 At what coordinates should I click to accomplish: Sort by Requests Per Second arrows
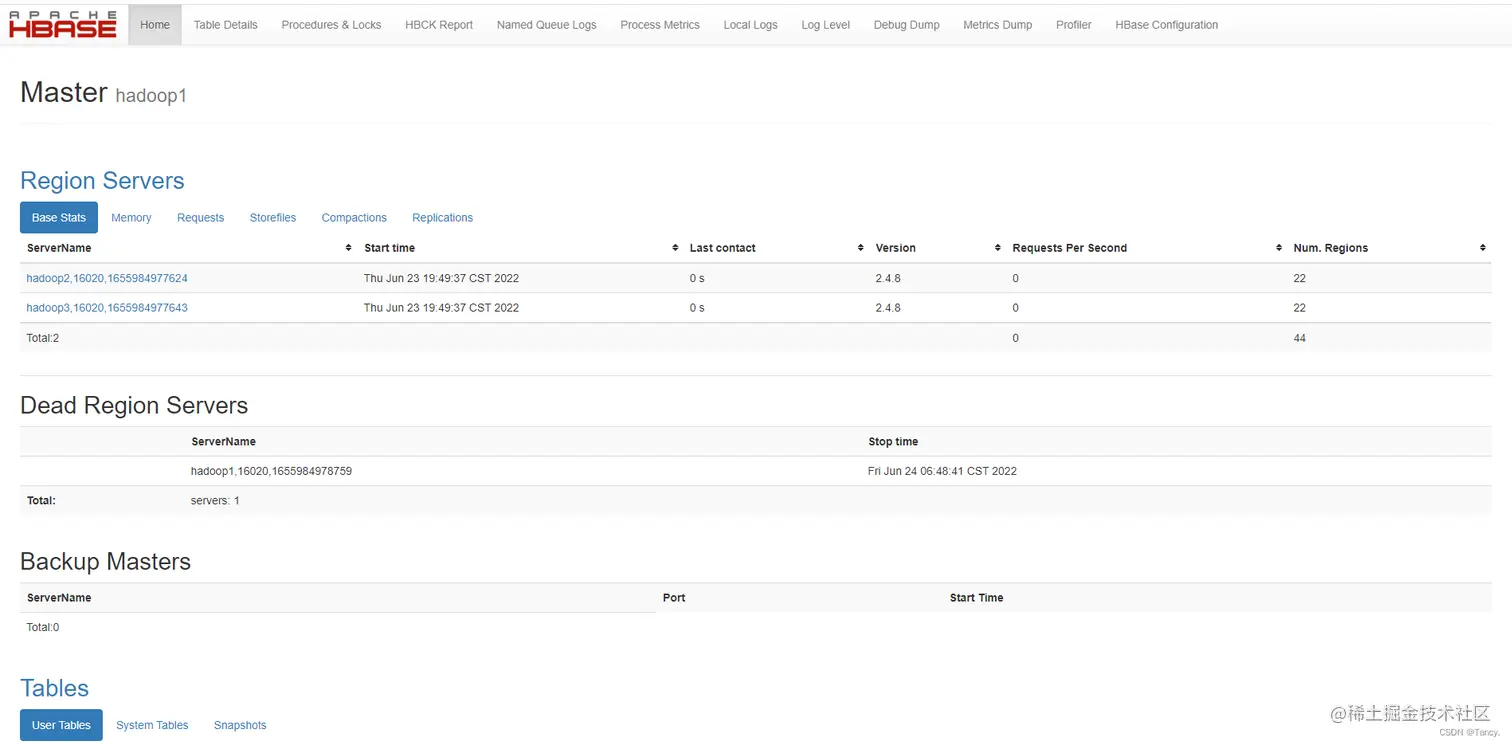(x=1279, y=248)
